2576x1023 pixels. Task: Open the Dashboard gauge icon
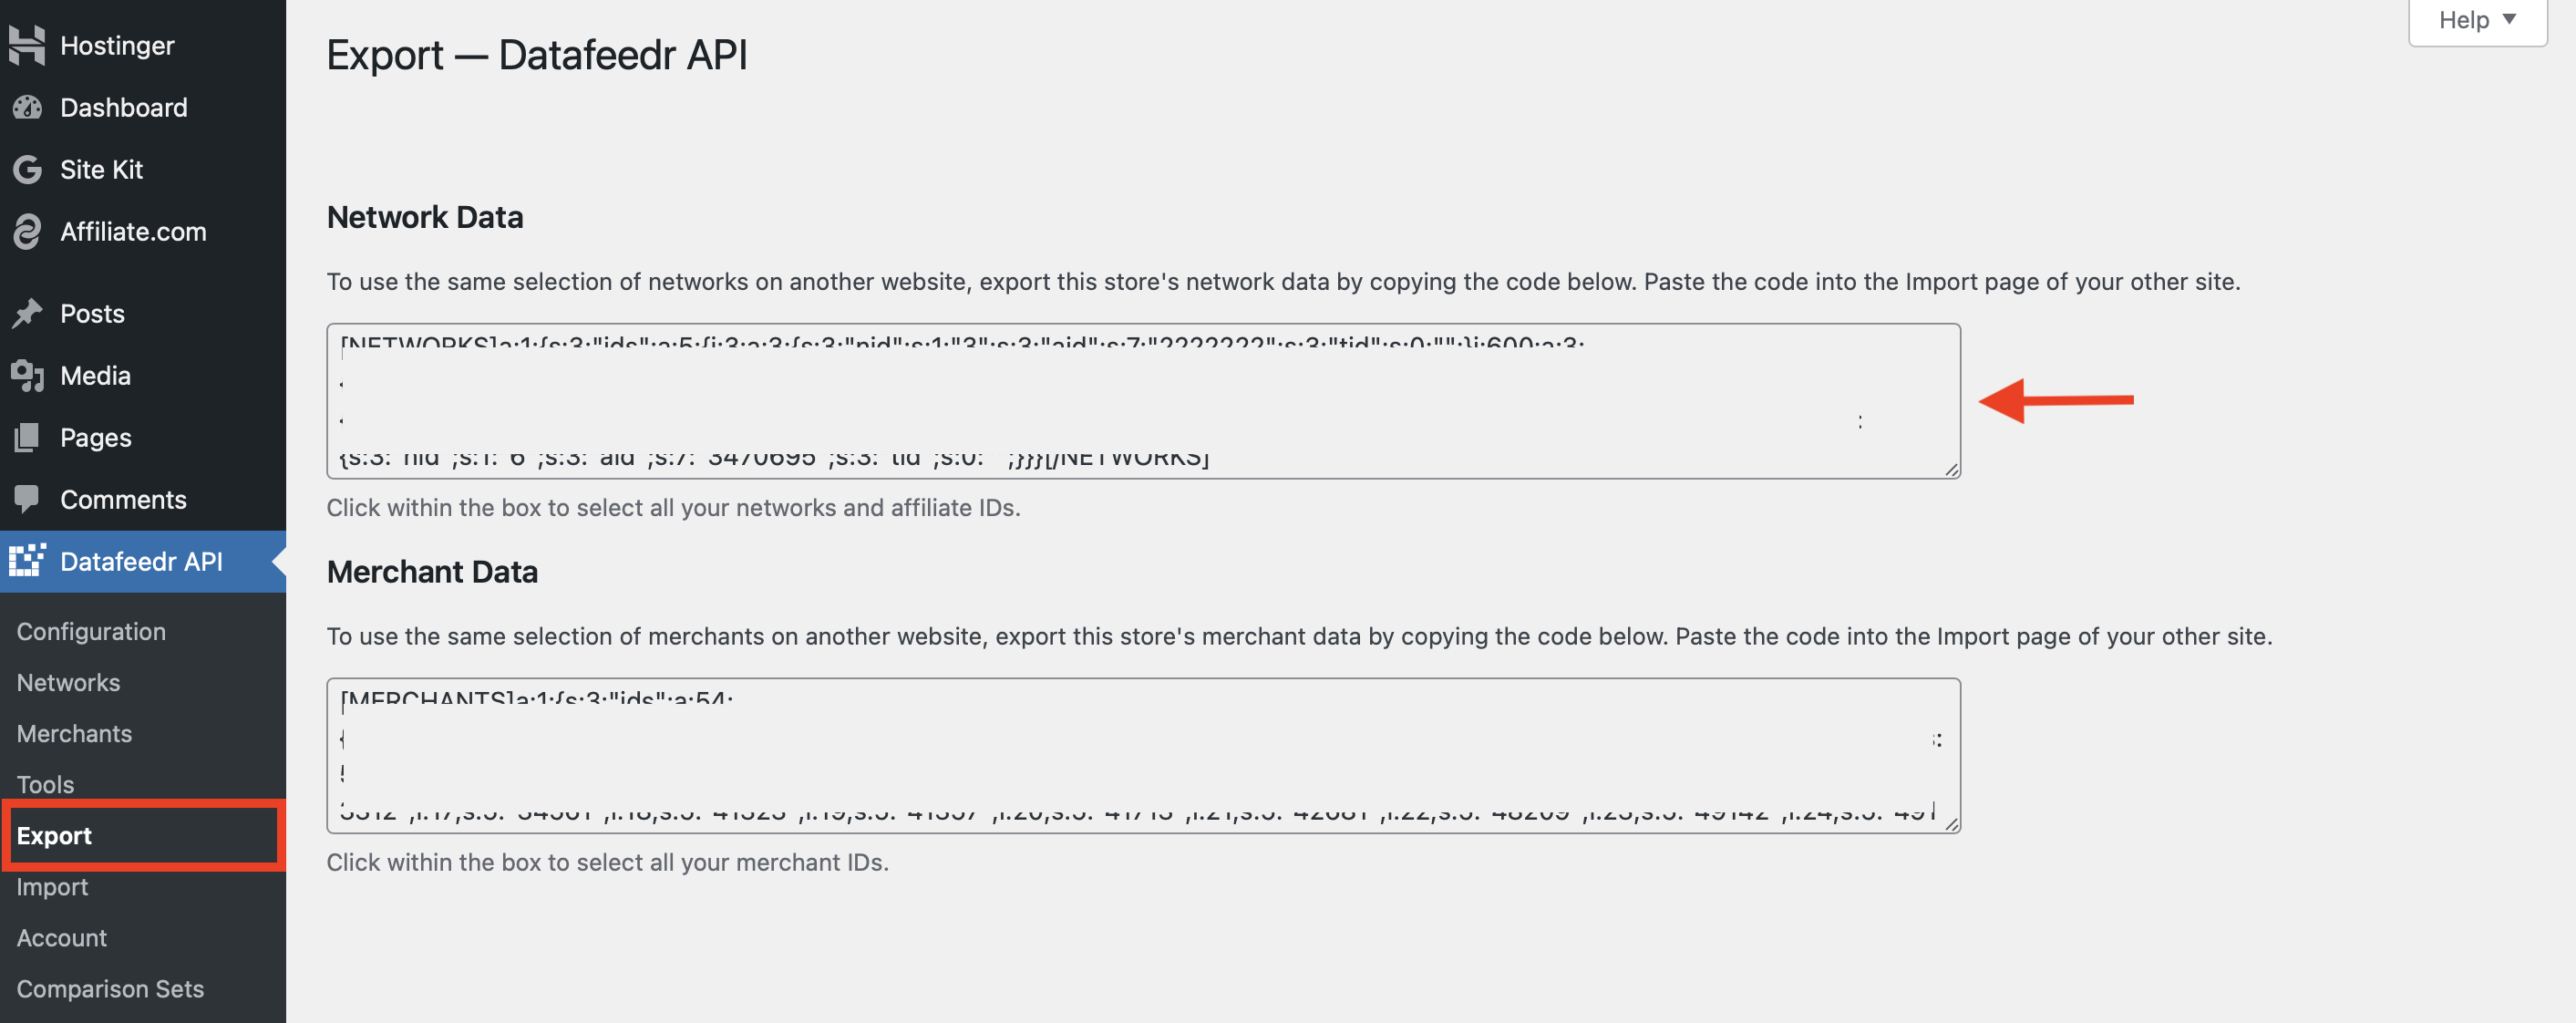[27, 107]
